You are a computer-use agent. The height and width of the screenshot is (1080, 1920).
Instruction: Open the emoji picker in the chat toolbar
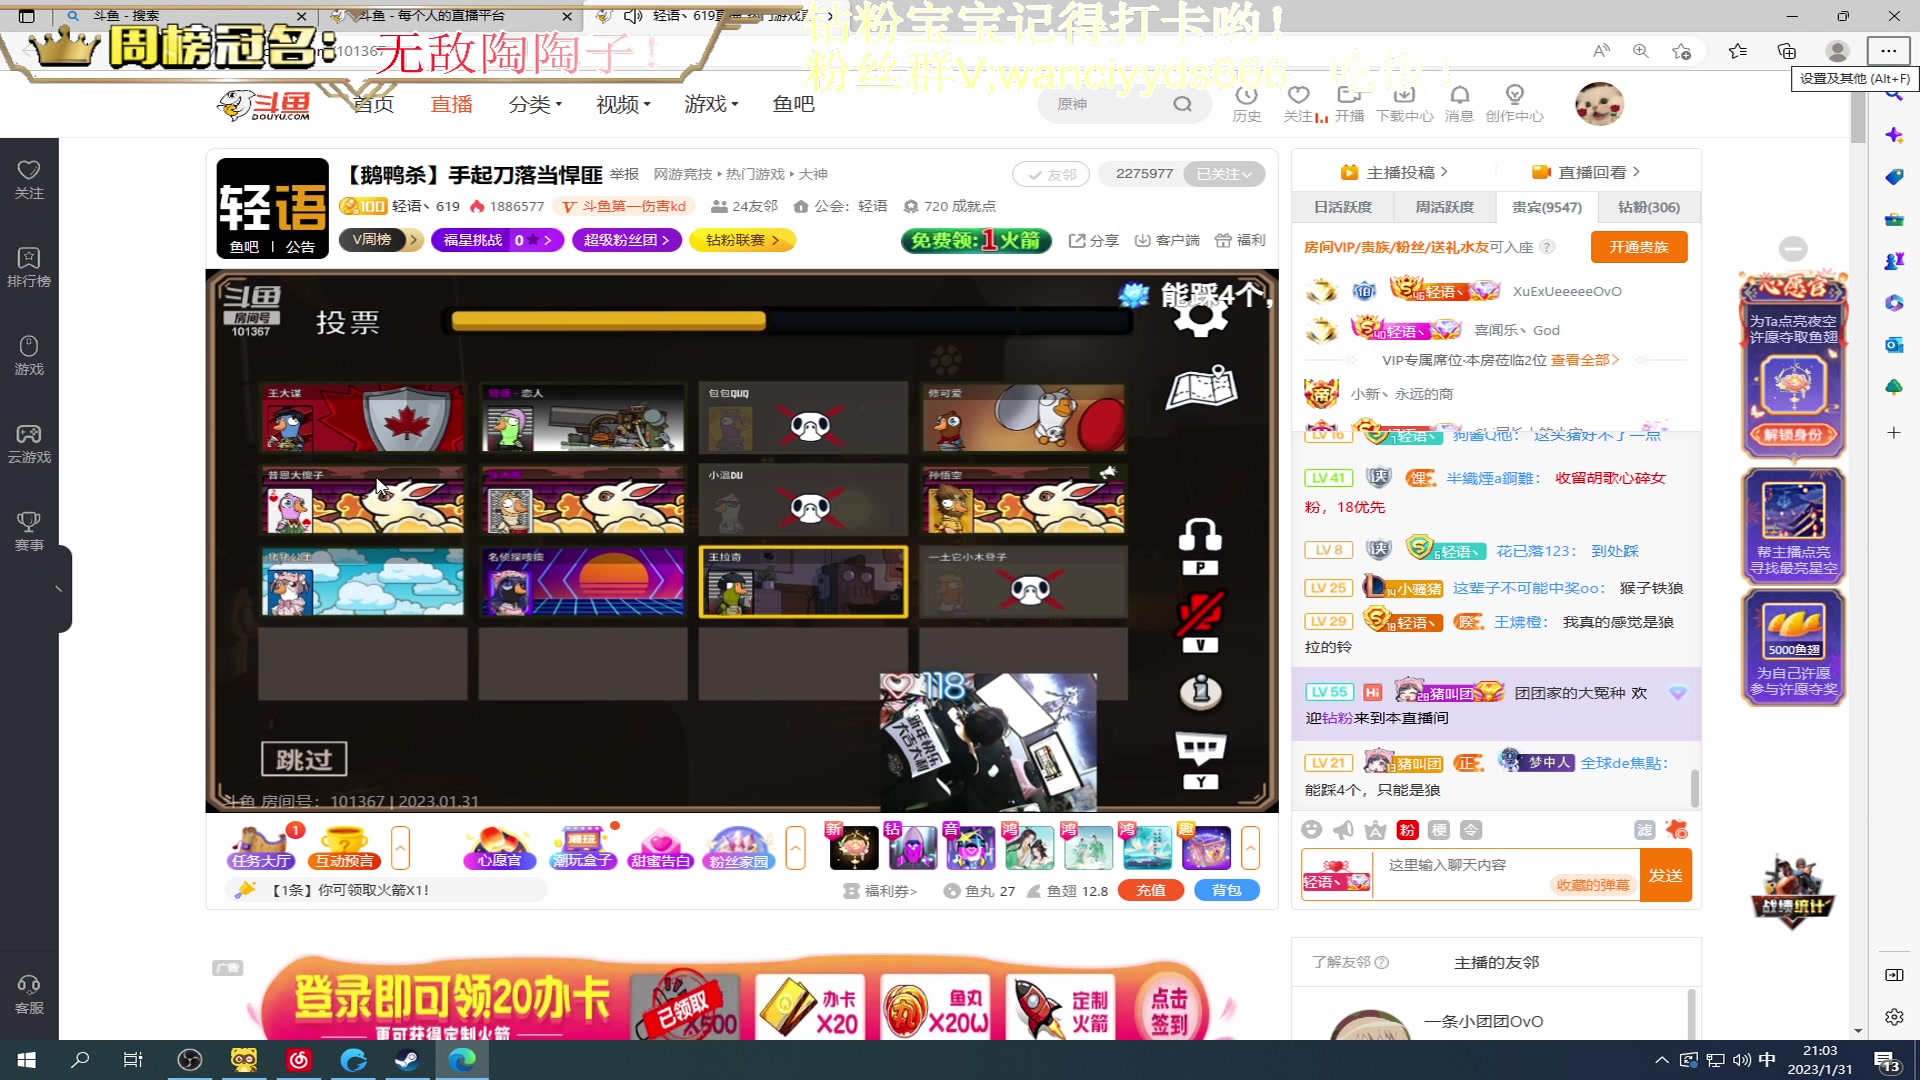coord(1312,829)
